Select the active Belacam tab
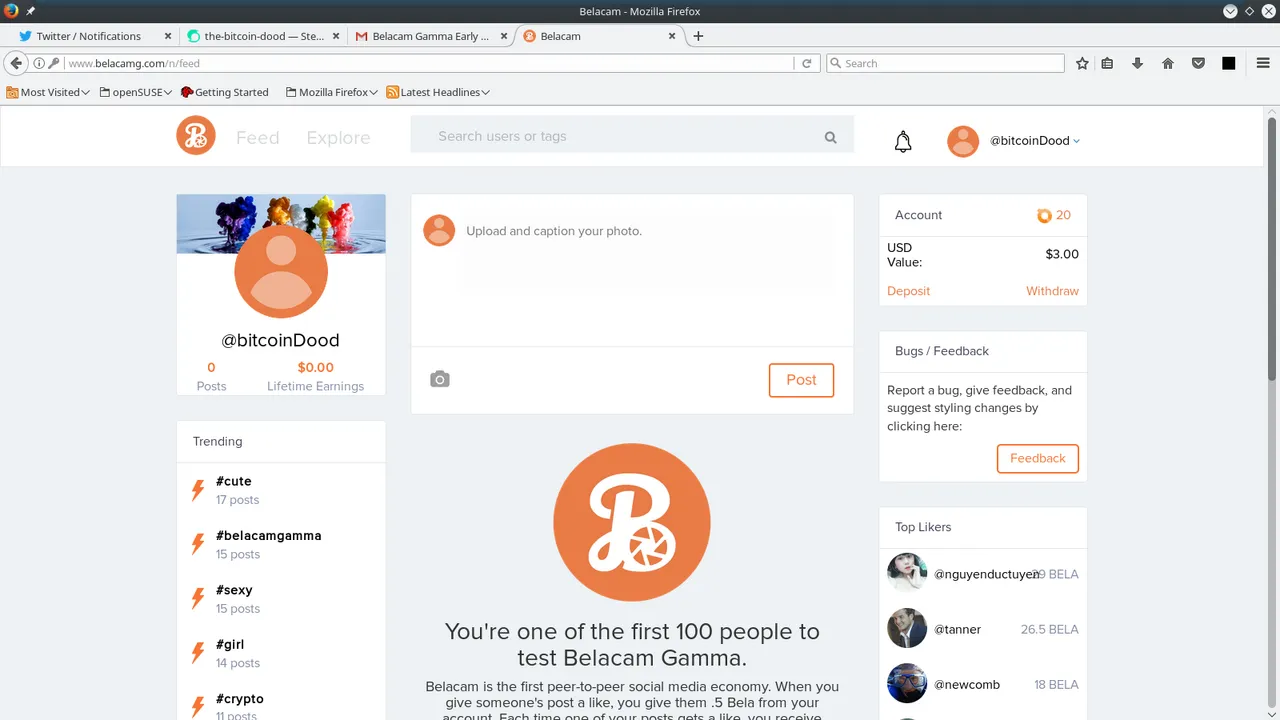 tap(601, 36)
